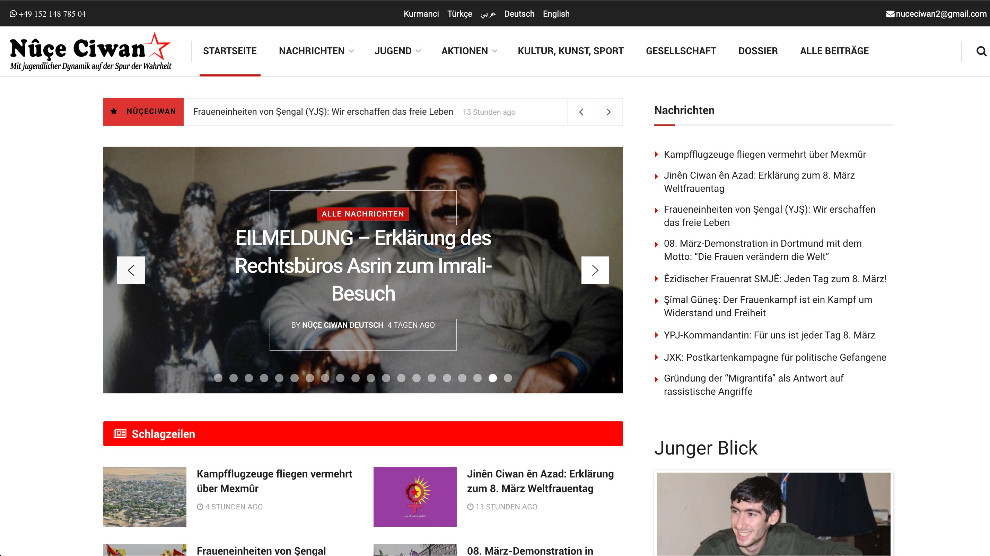Open the Startseite tab

coord(230,51)
